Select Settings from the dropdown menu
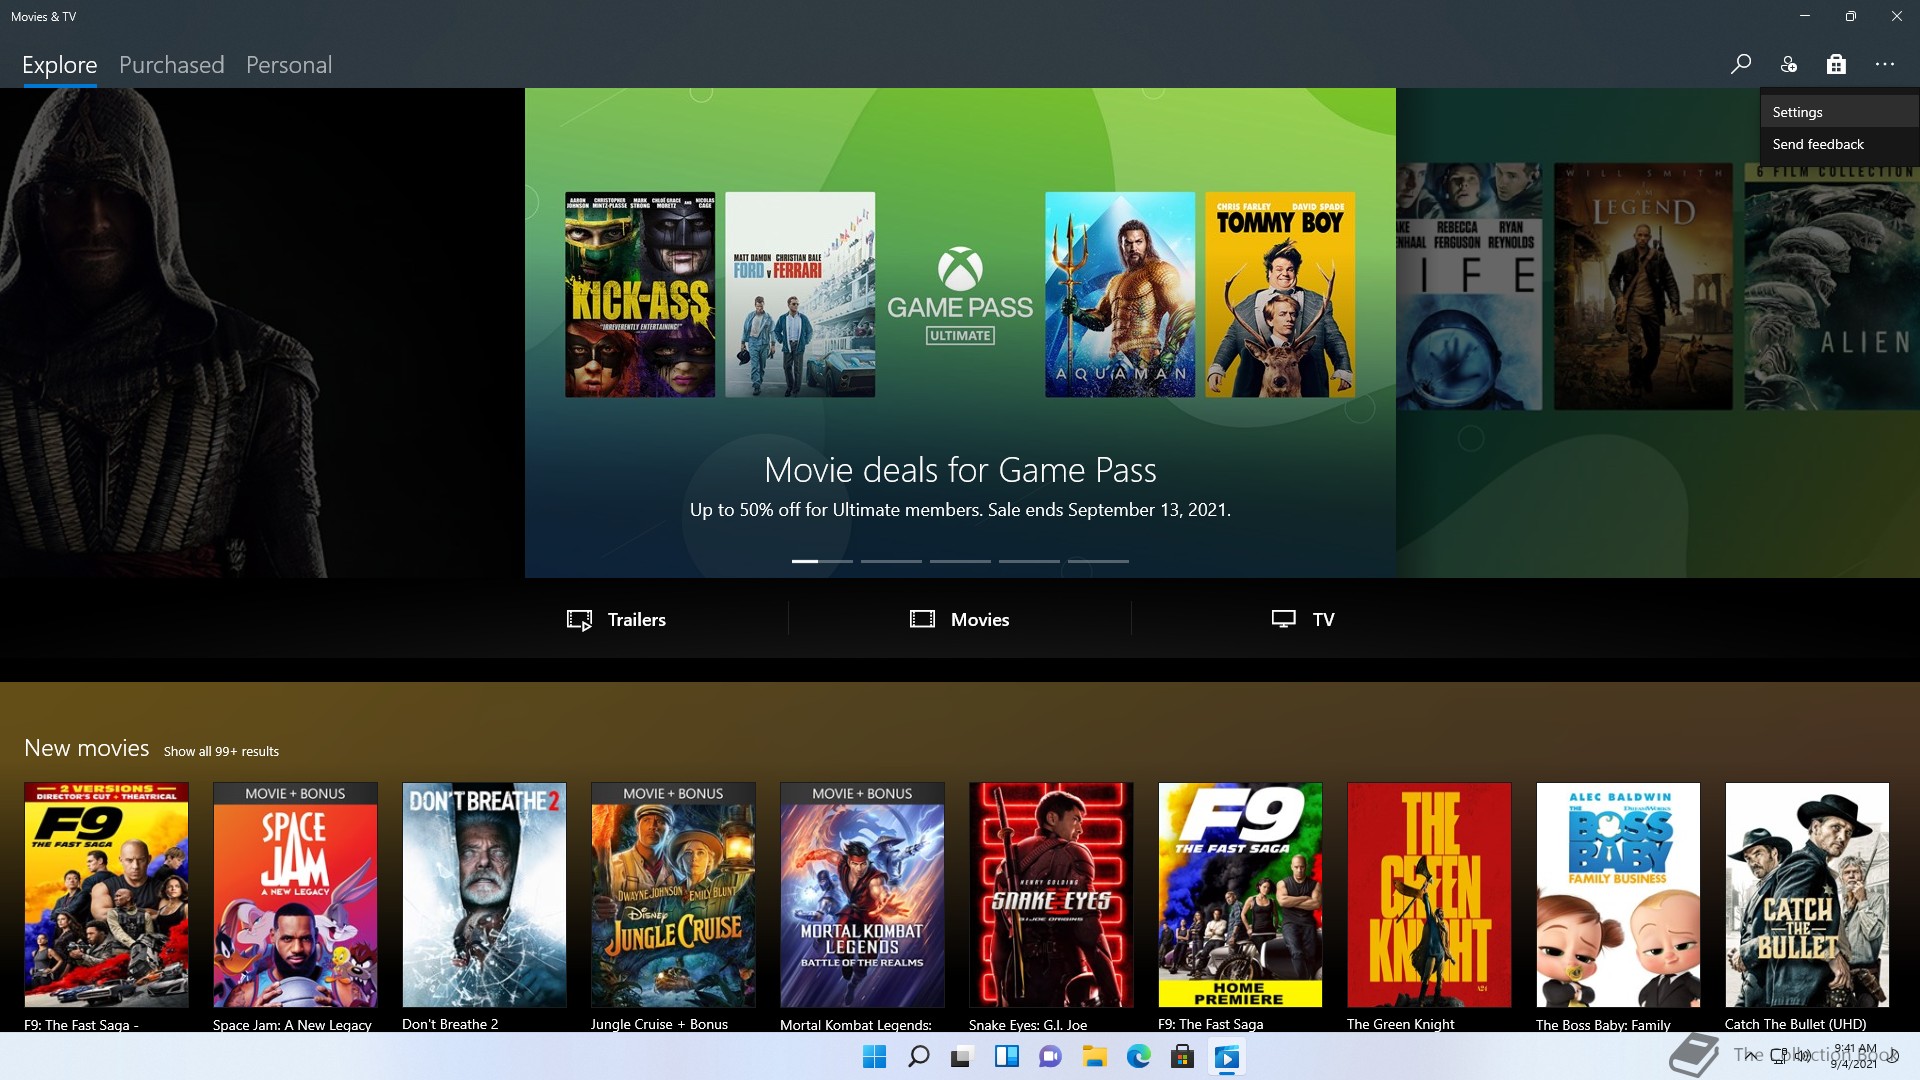1920x1080 pixels. click(1840, 112)
